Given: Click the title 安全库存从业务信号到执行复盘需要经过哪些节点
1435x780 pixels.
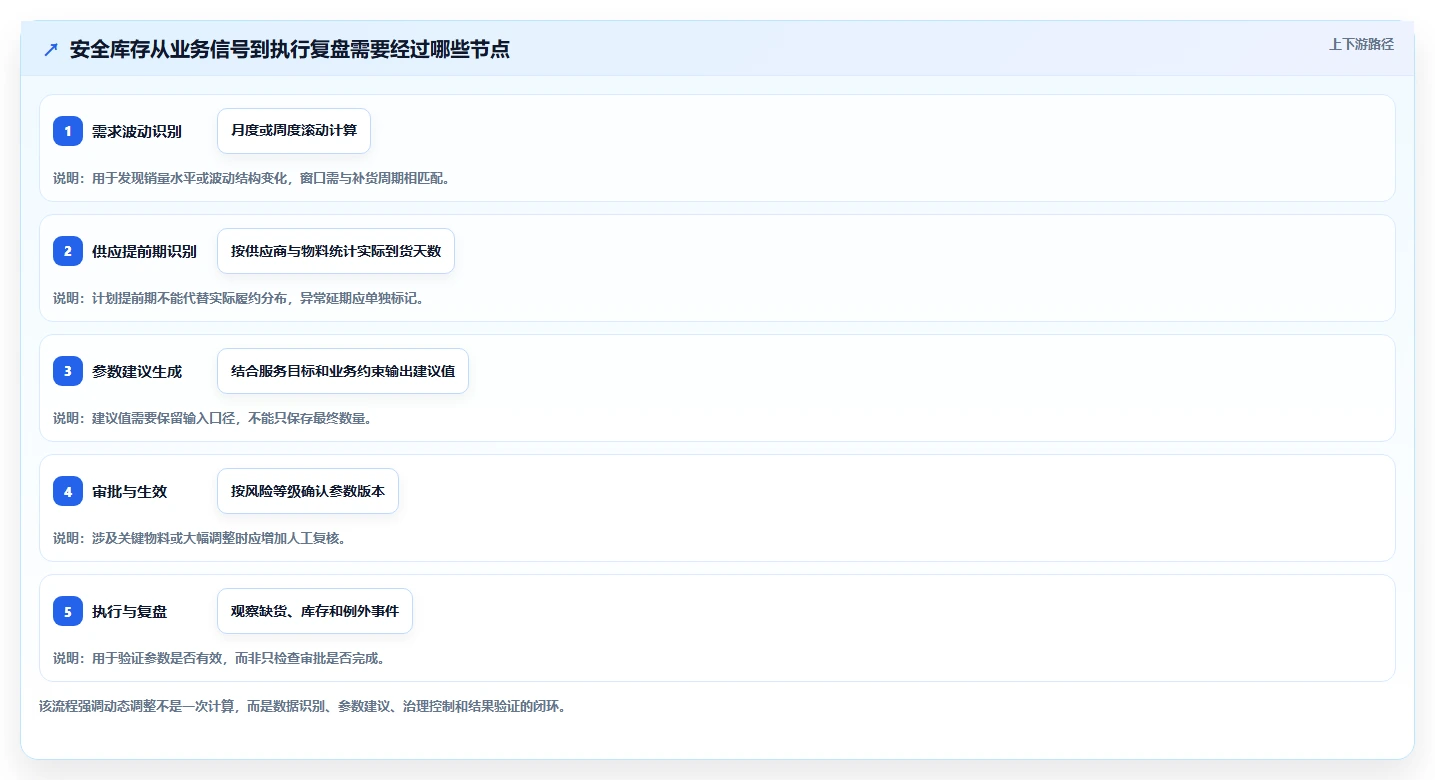Looking at the screenshot, I should [290, 49].
